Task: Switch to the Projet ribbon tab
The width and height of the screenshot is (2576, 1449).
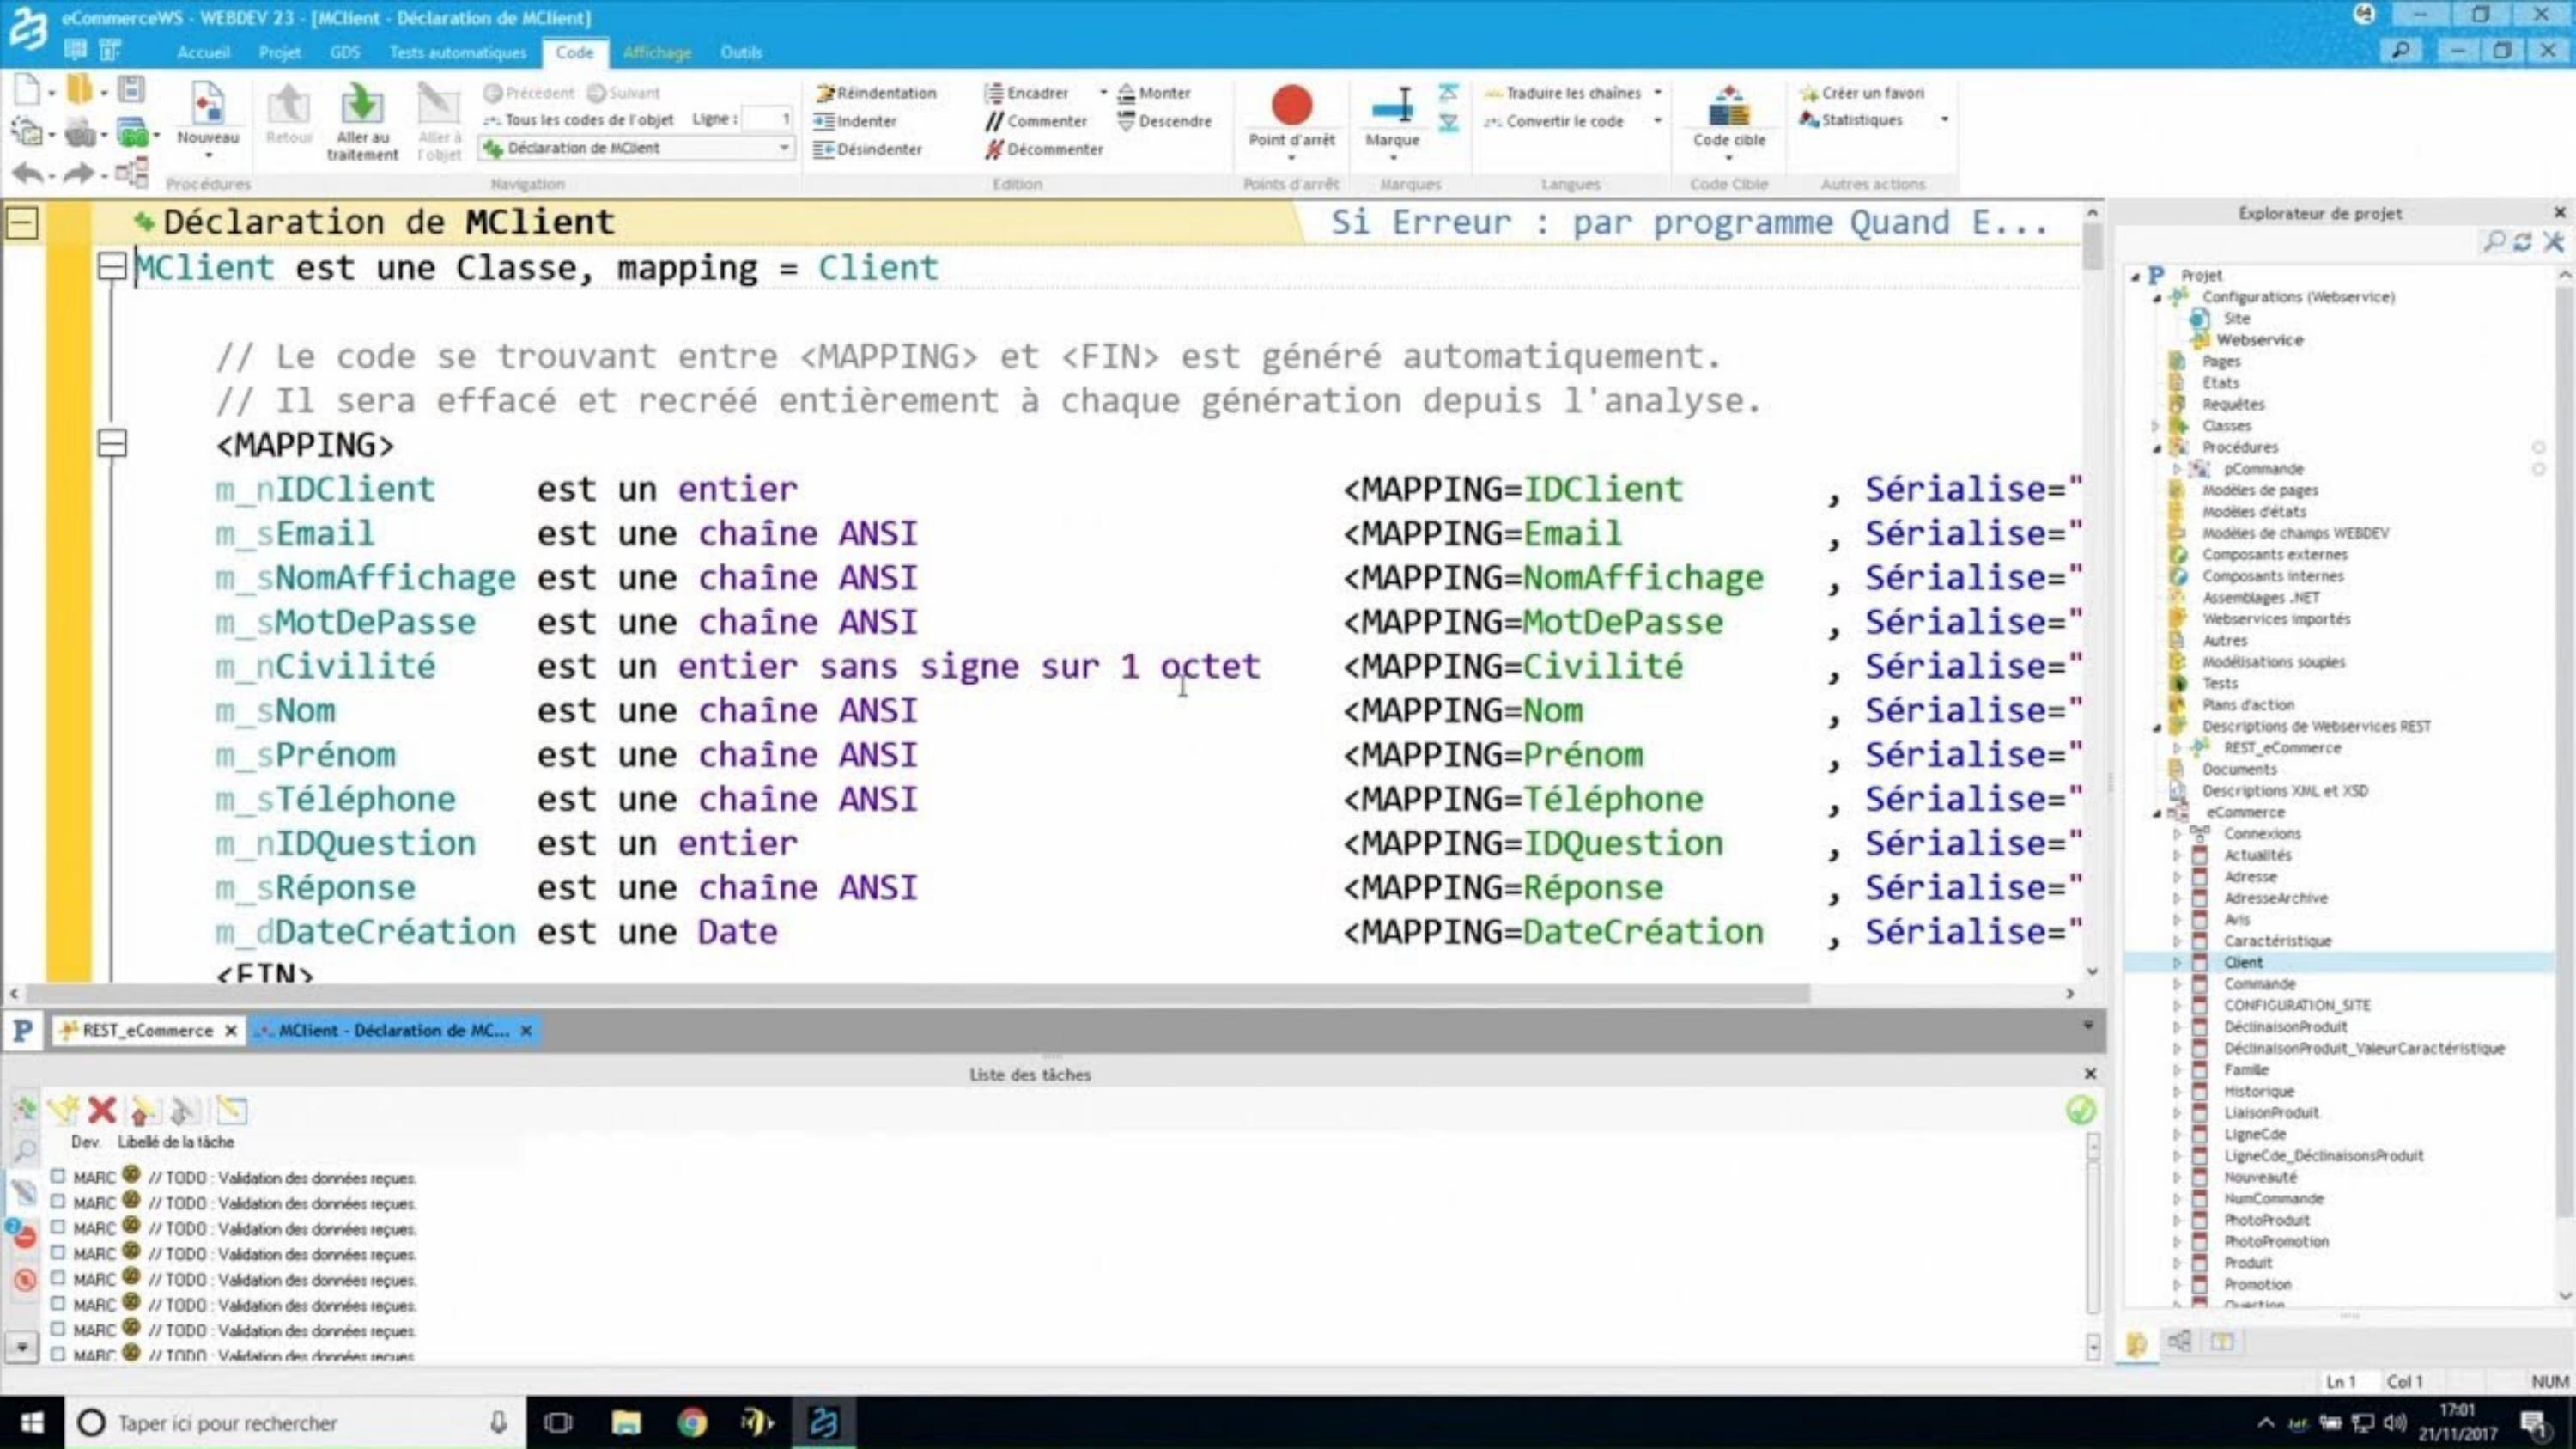Action: (x=279, y=52)
